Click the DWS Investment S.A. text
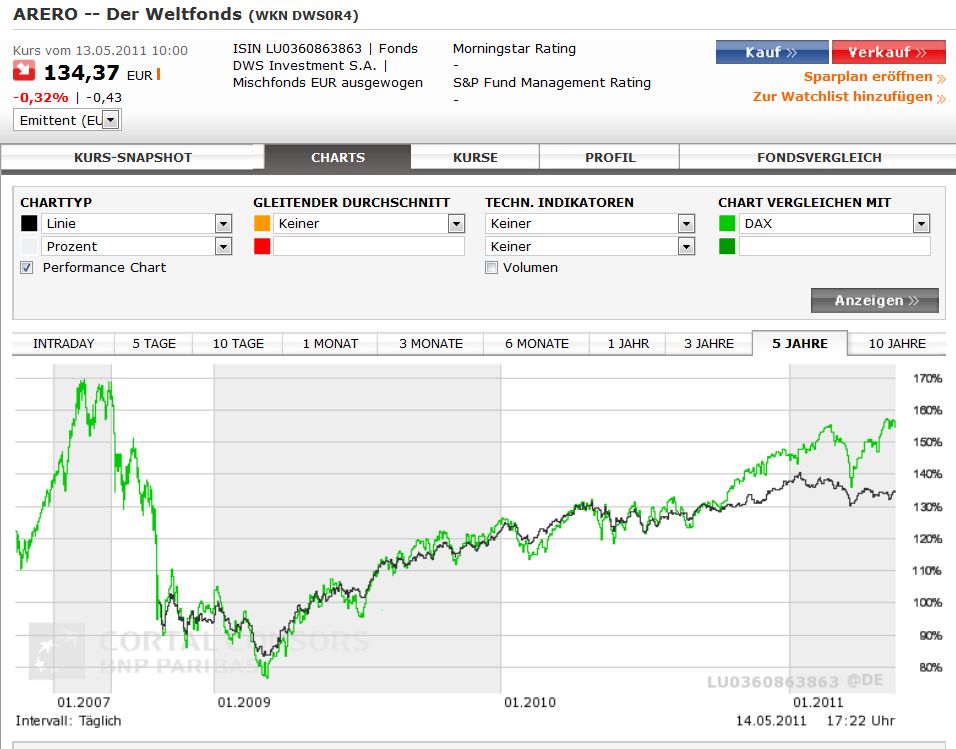Screen dimensions: 956x749 305,66
